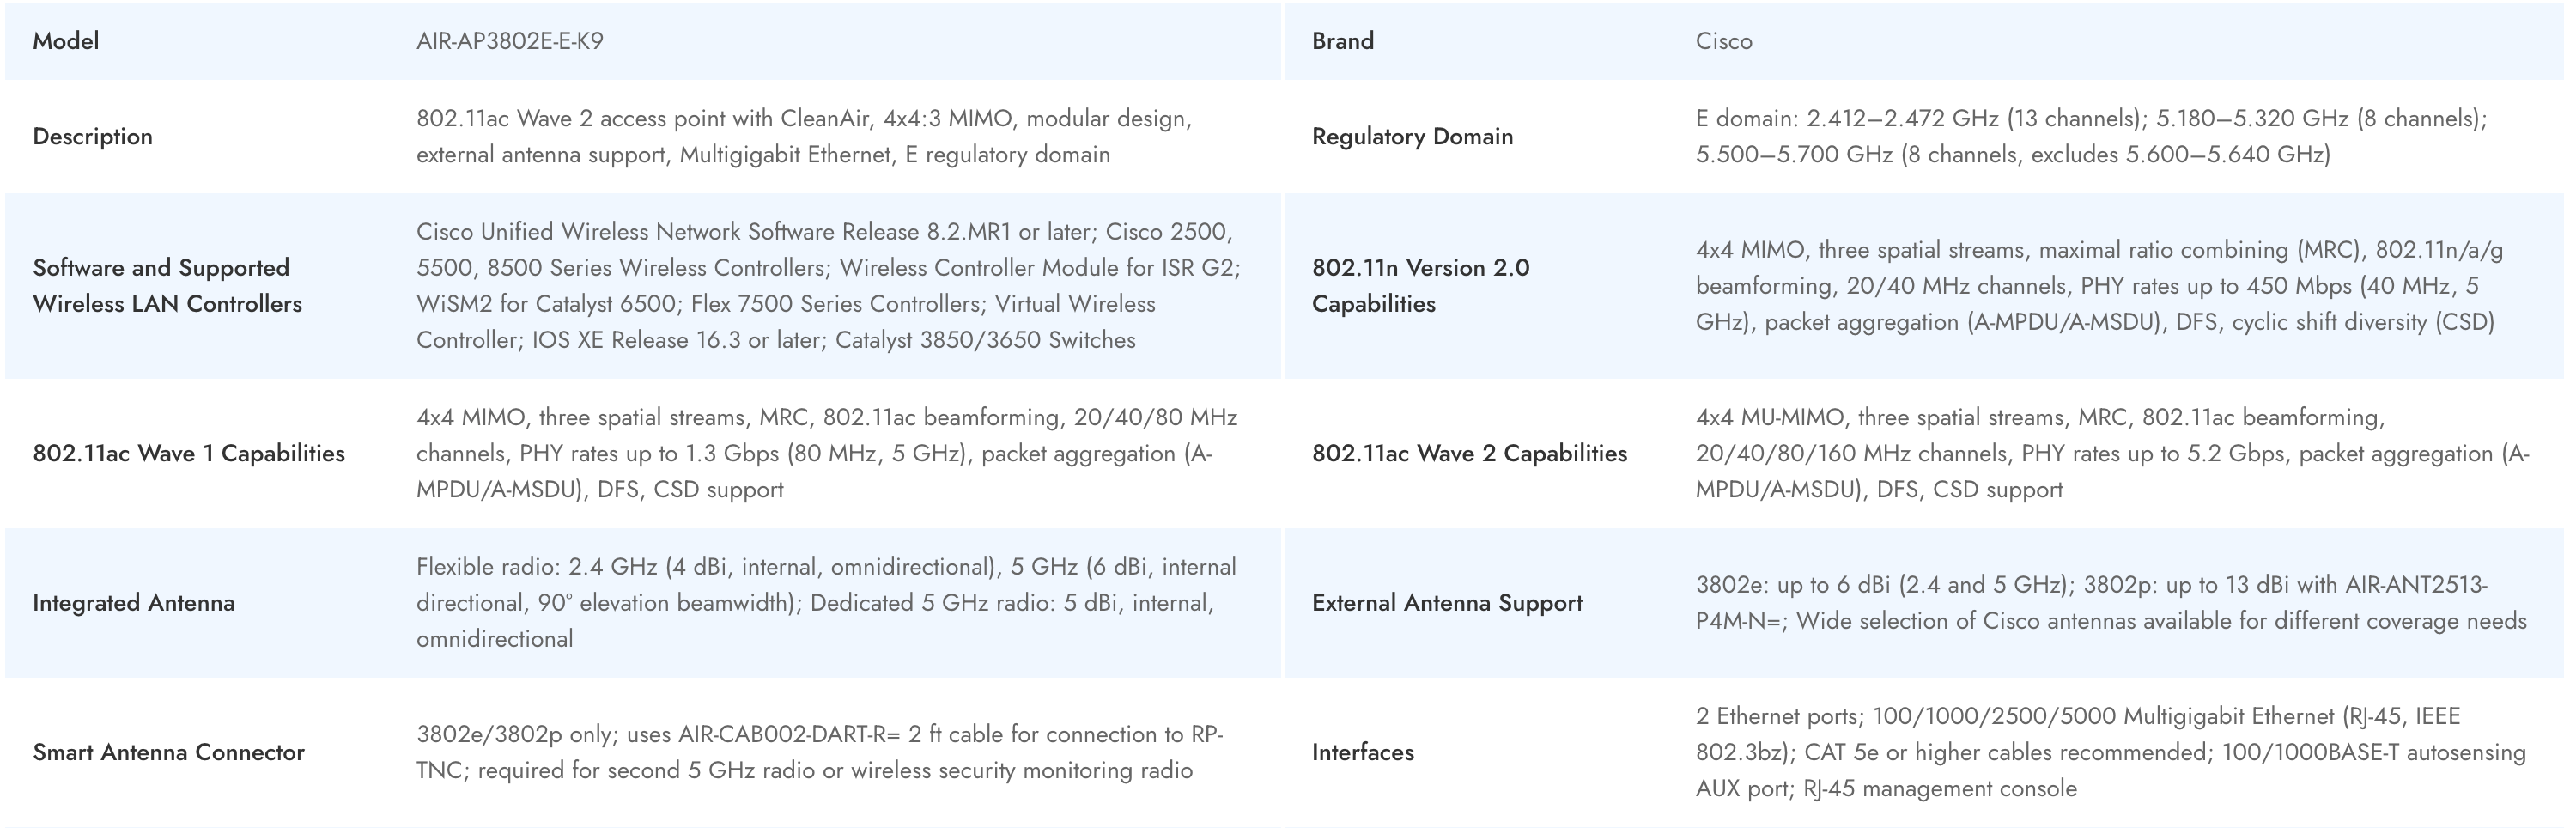Click the Smart Antenna Connector label
This screenshot has width=2576, height=828.
(x=168, y=752)
